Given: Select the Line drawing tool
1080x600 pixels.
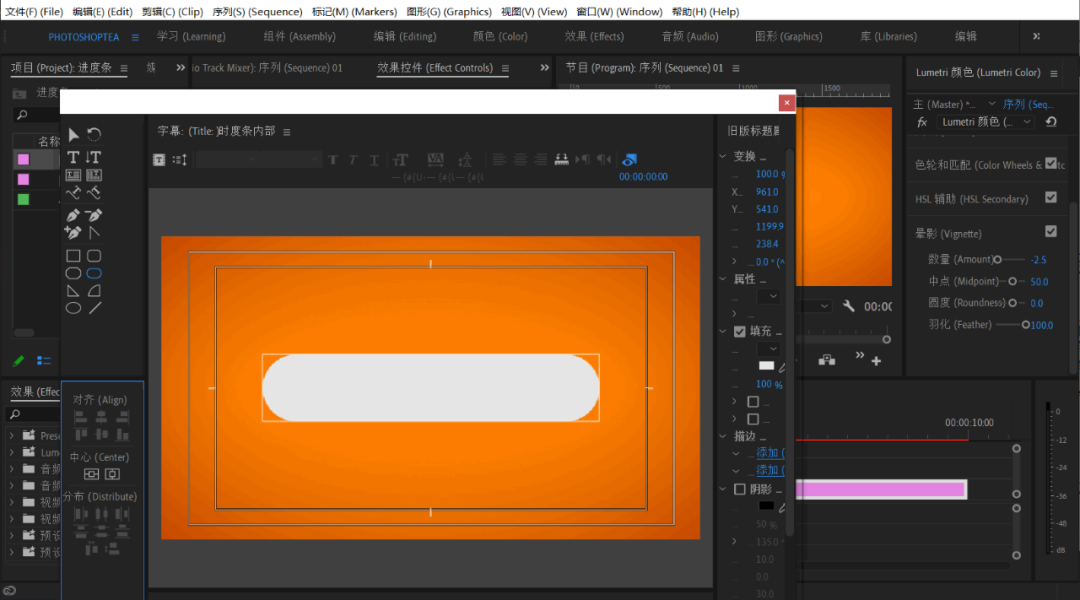Looking at the screenshot, I should [x=95, y=308].
